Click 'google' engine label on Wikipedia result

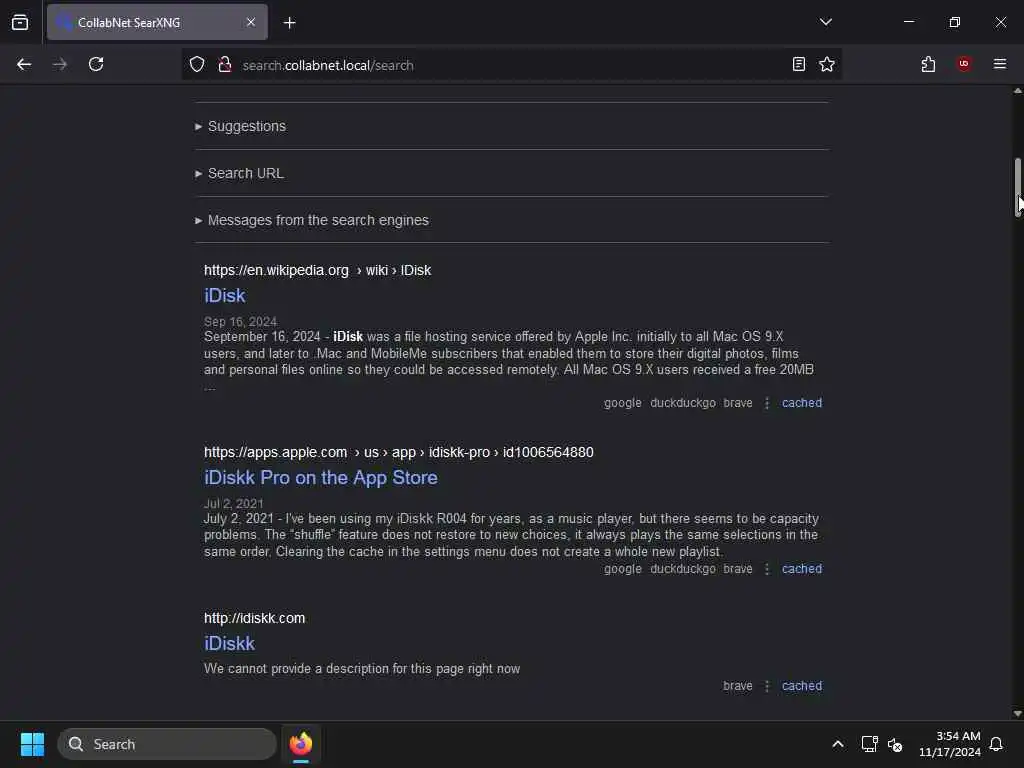point(622,403)
